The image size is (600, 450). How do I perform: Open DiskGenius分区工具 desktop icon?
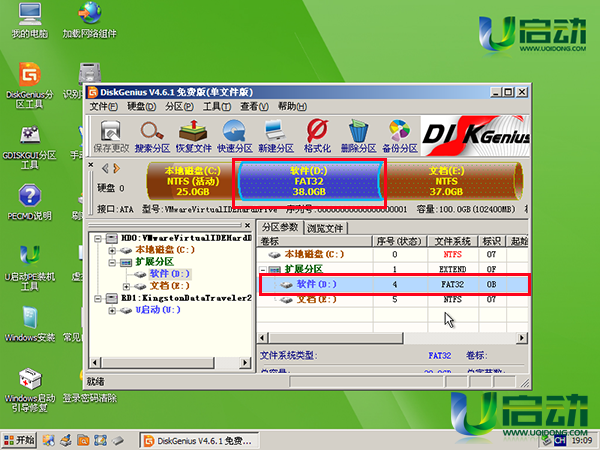point(29,85)
